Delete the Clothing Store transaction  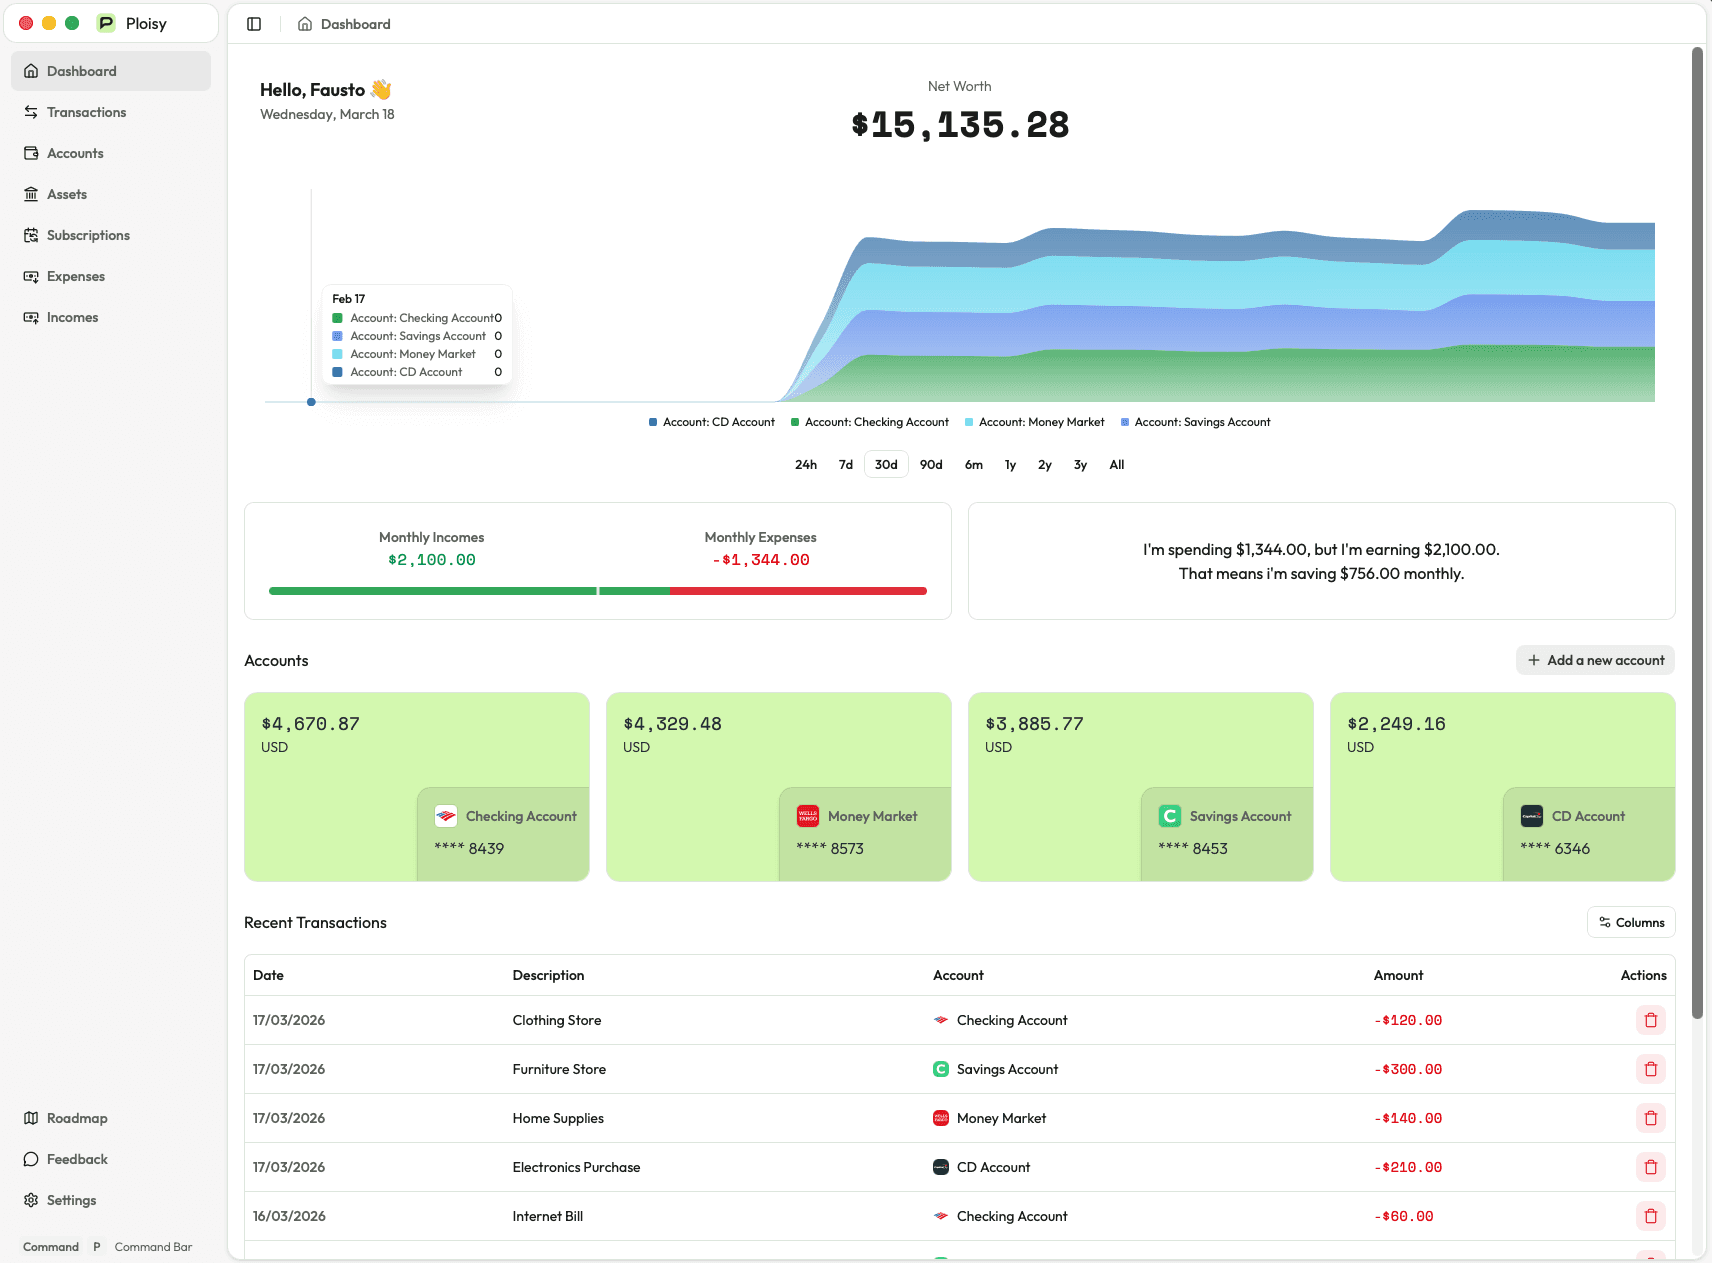[x=1650, y=1020]
